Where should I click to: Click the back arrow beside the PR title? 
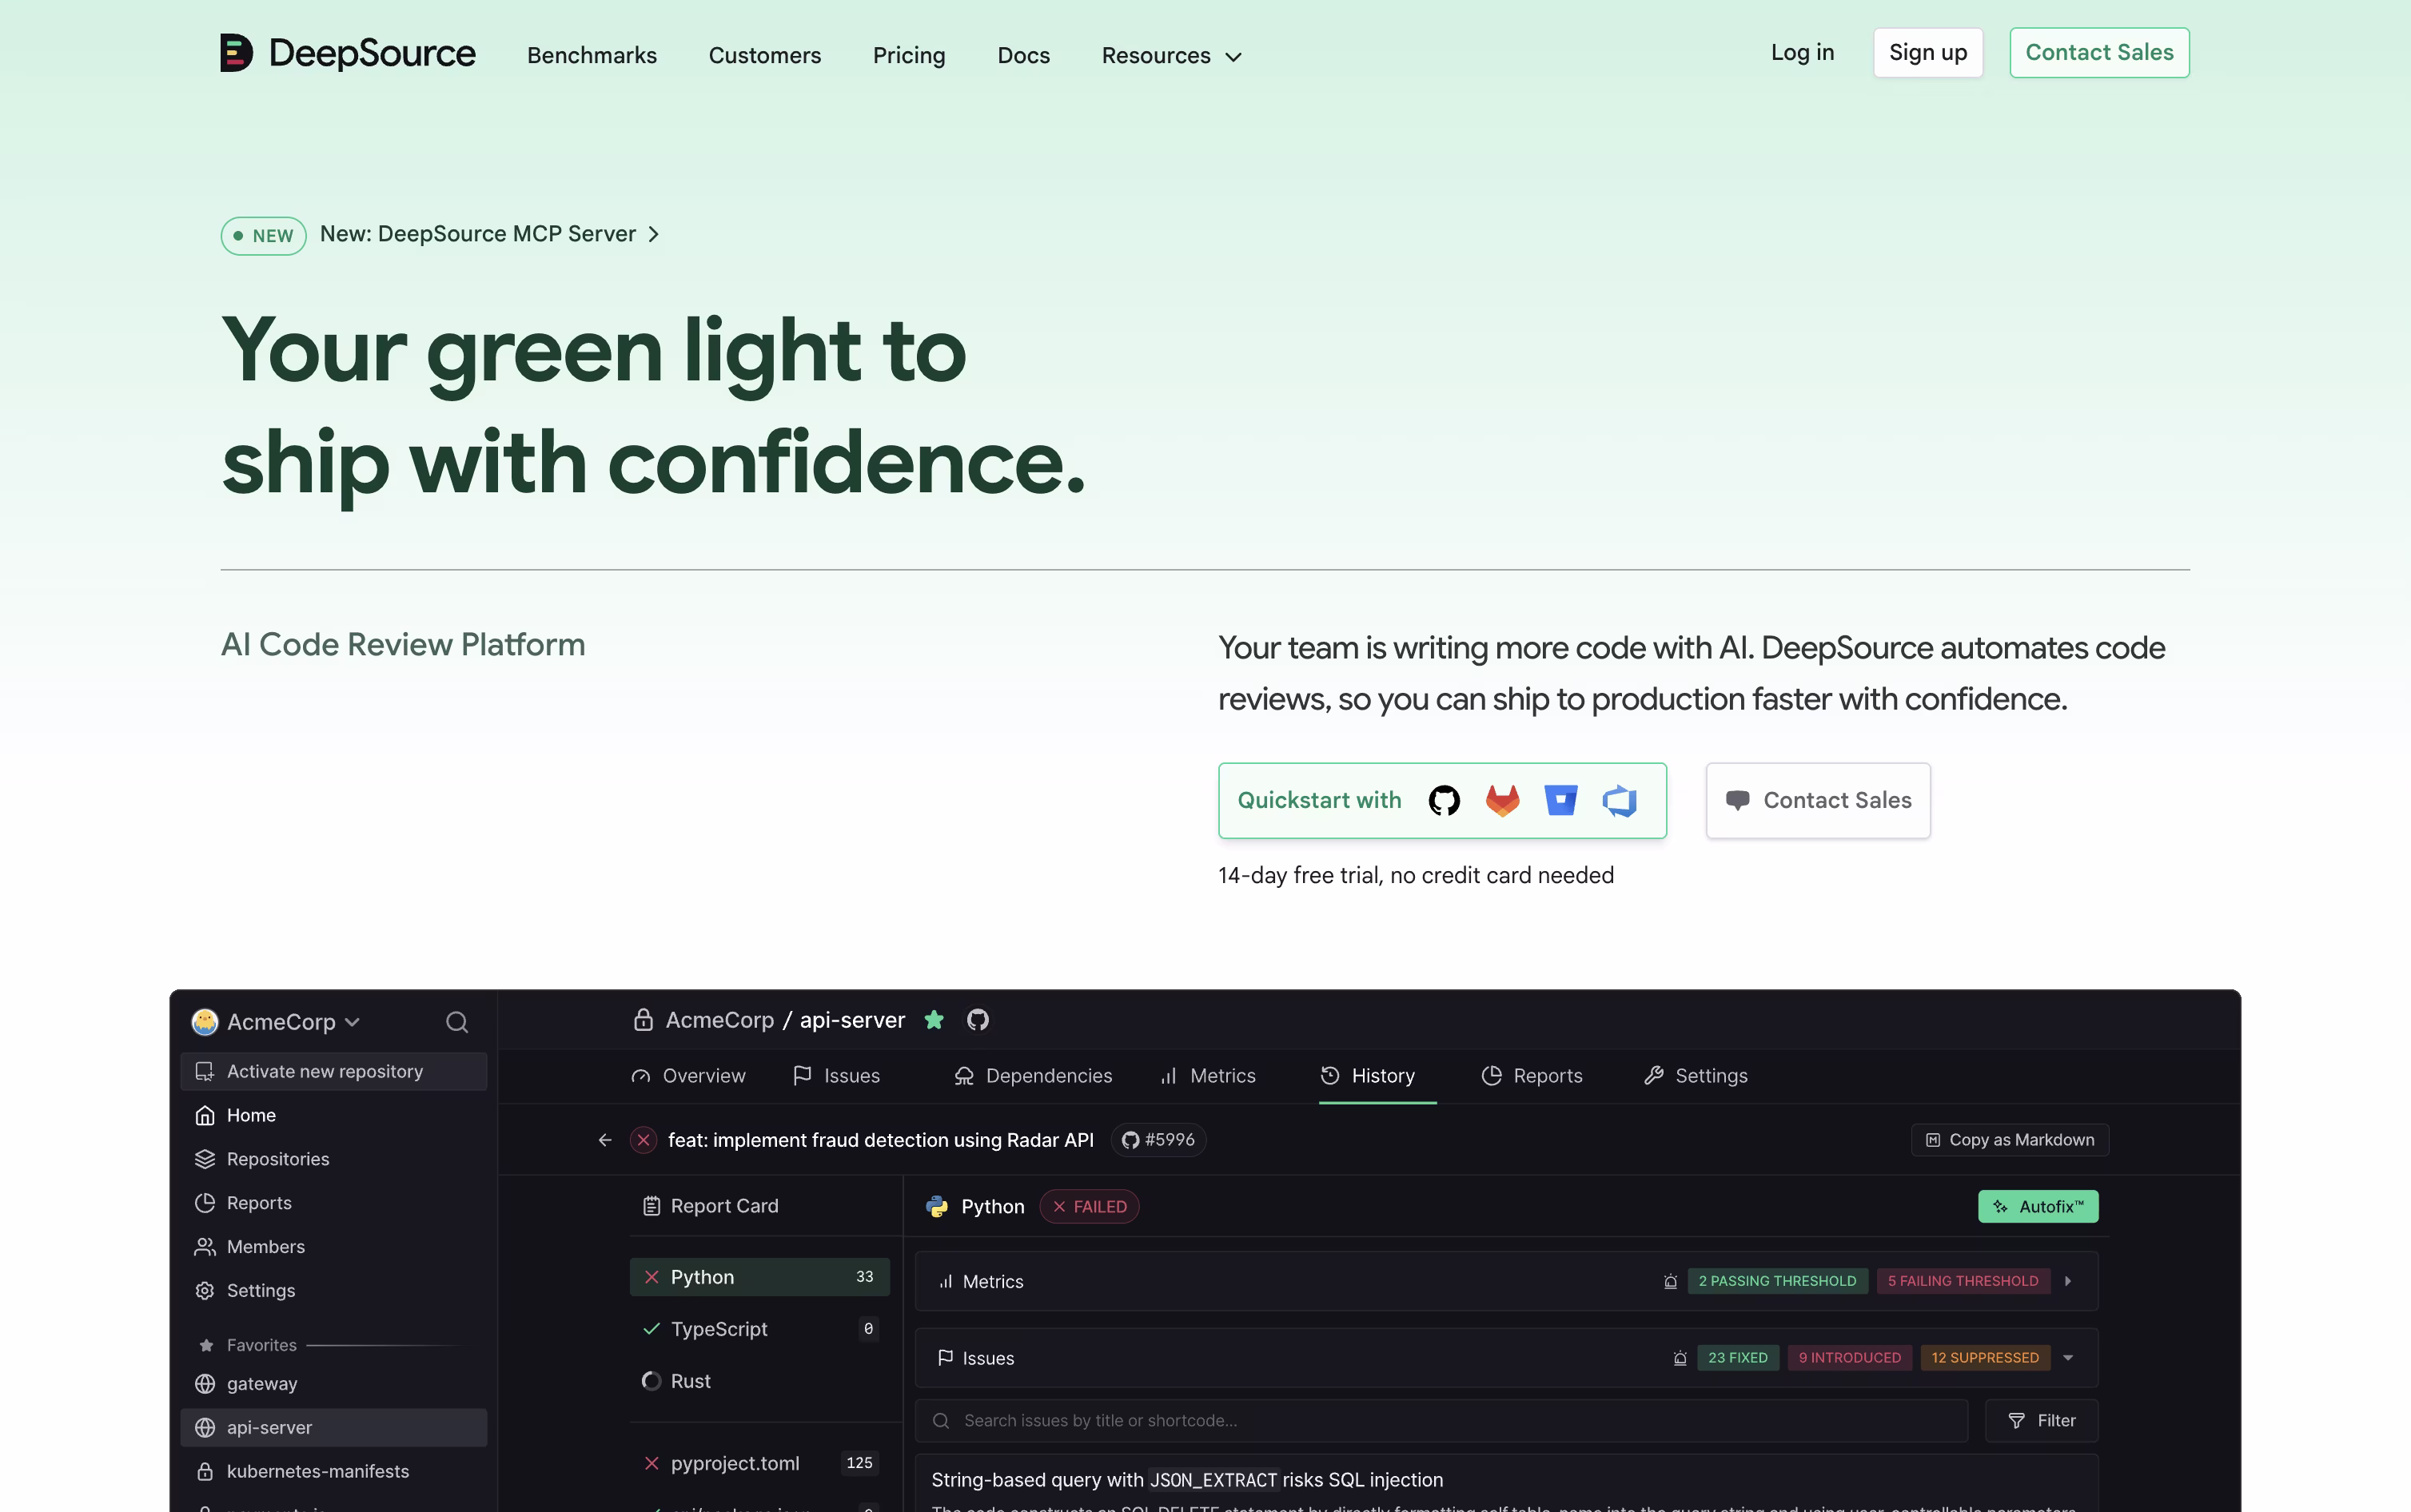coord(605,1140)
